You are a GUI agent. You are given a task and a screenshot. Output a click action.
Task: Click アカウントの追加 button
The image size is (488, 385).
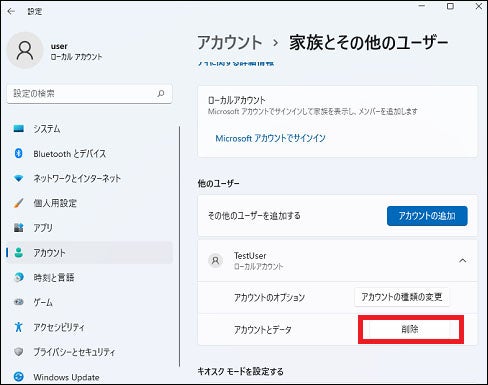point(427,216)
